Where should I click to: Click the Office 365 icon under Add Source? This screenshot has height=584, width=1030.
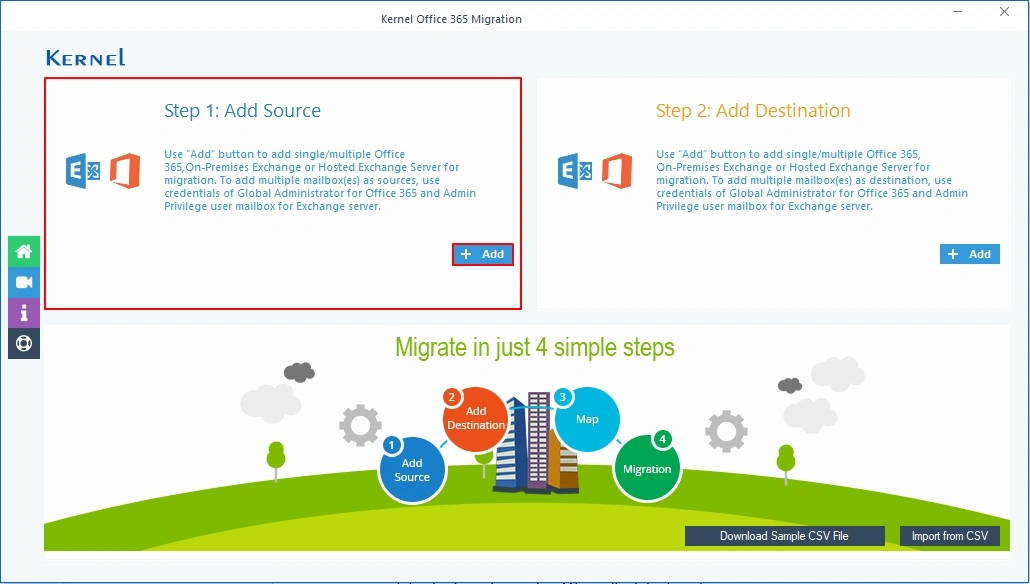(126, 172)
